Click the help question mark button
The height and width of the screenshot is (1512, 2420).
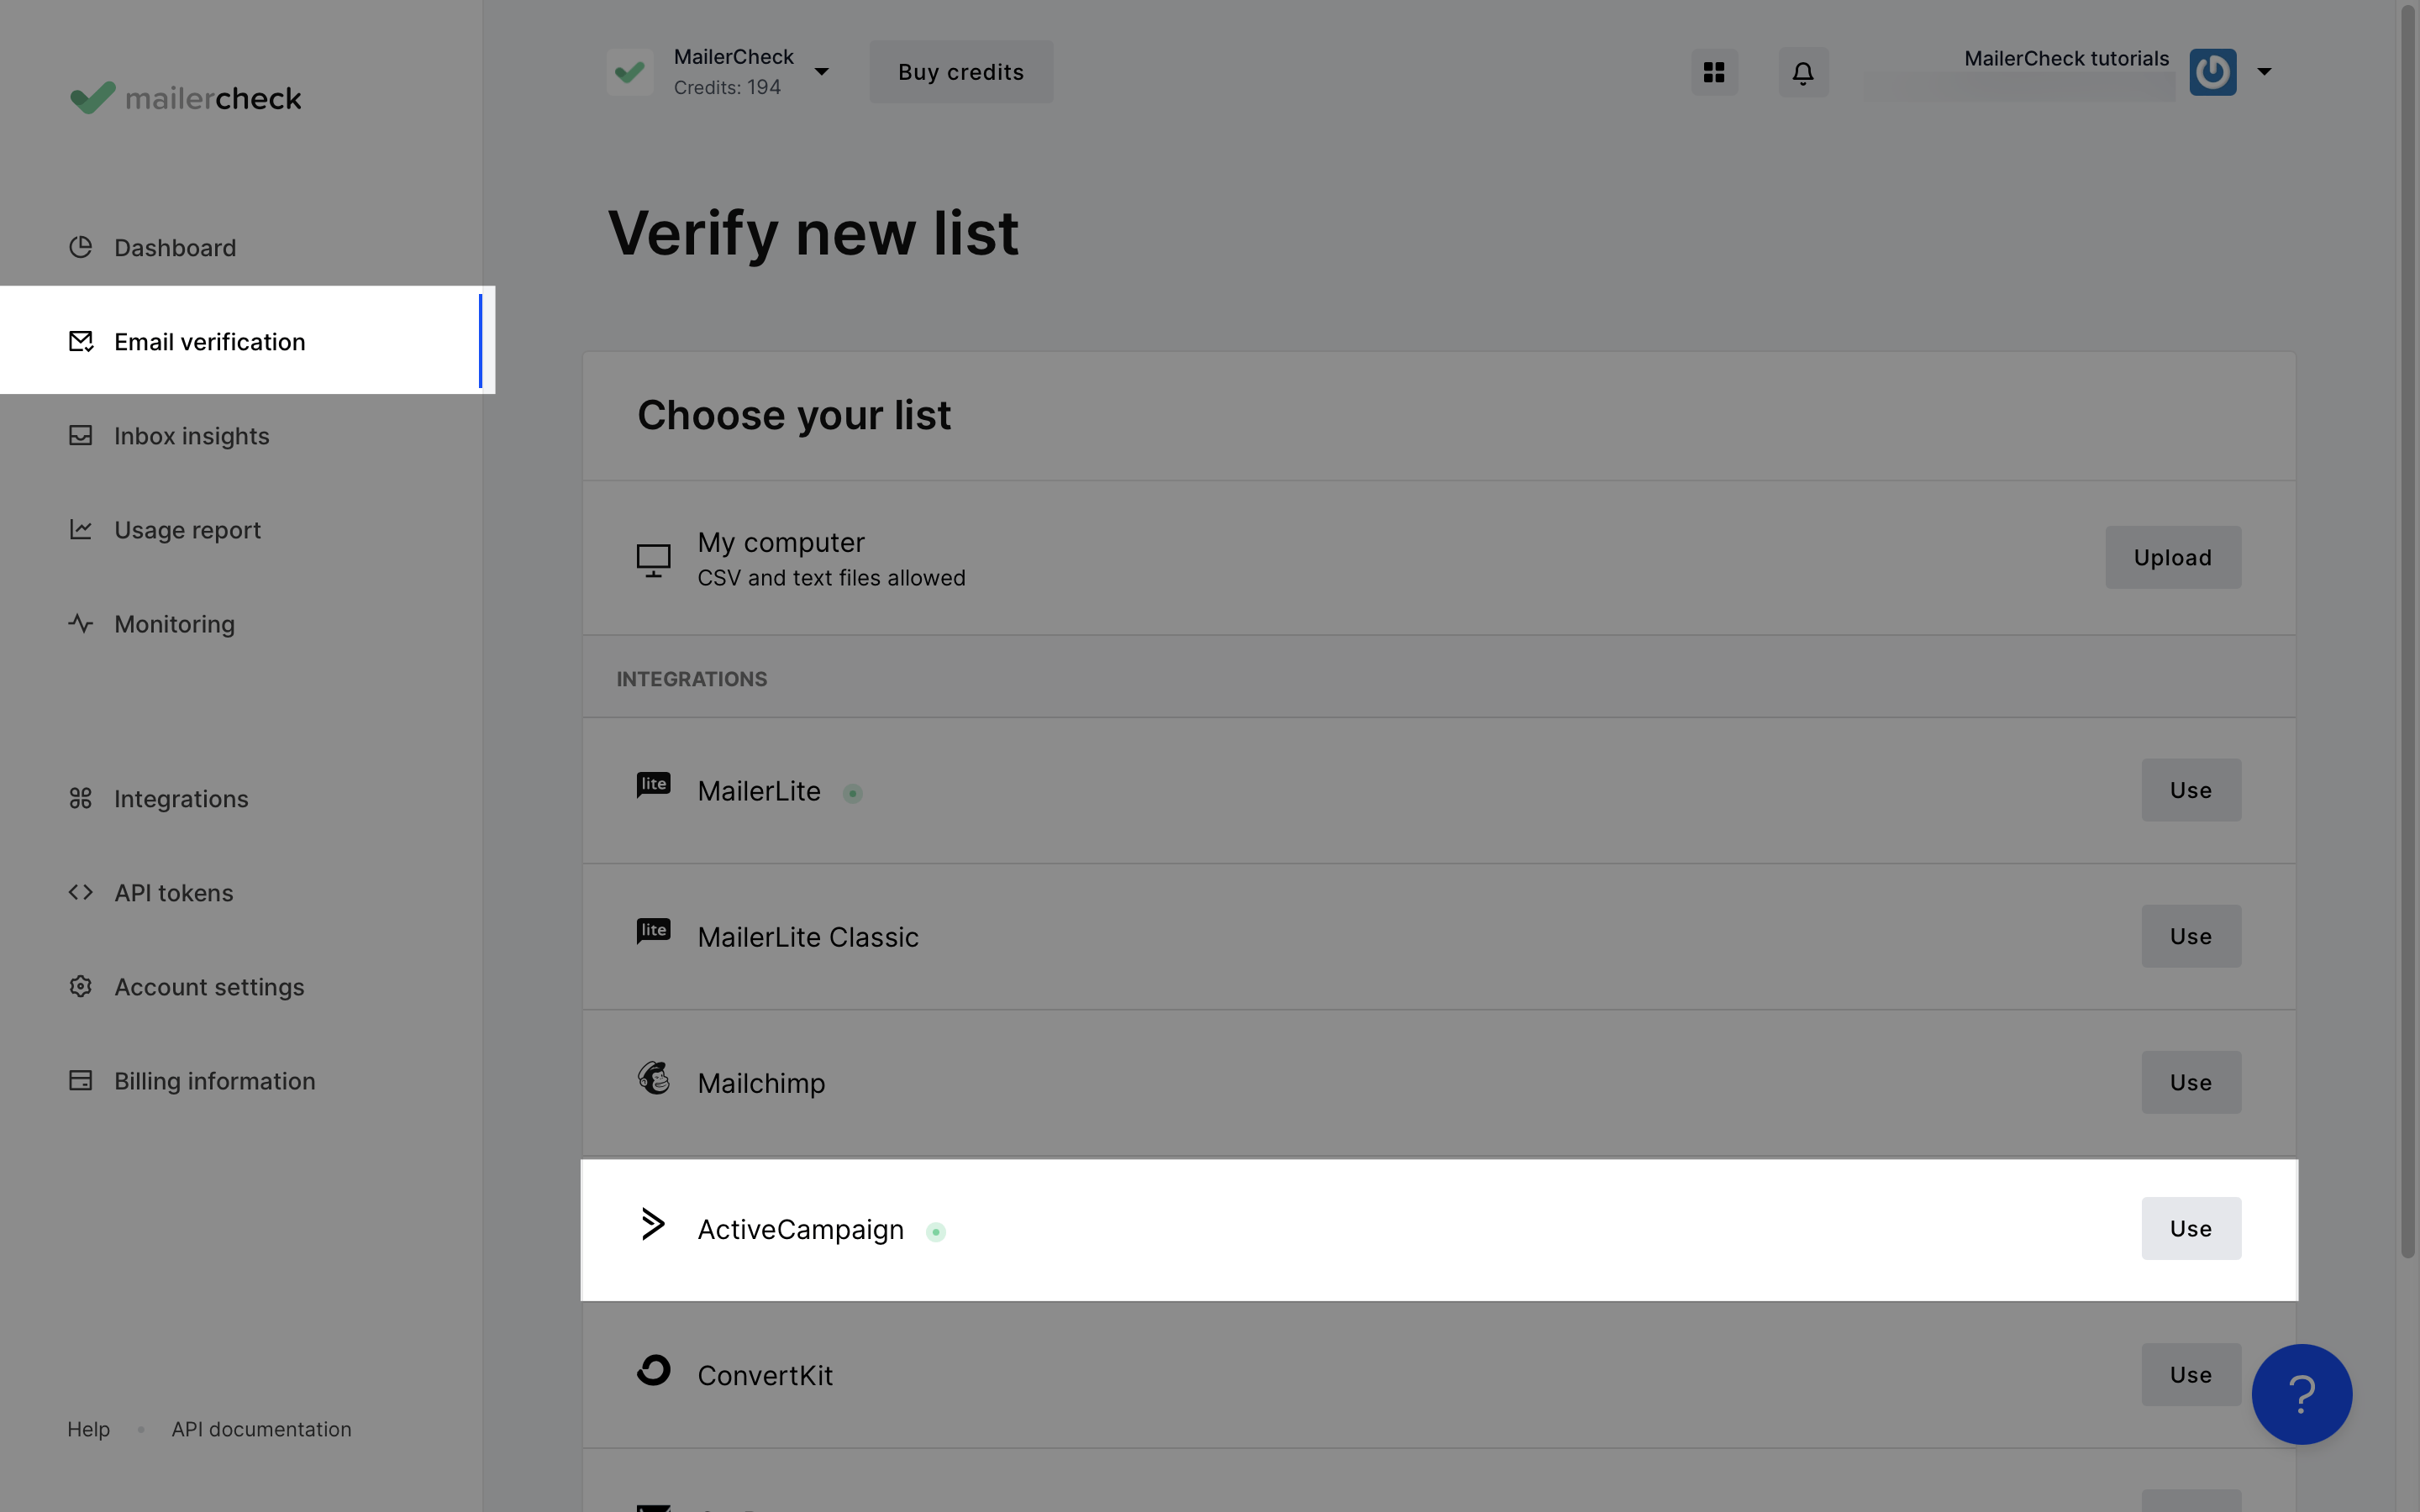[2300, 1394]
